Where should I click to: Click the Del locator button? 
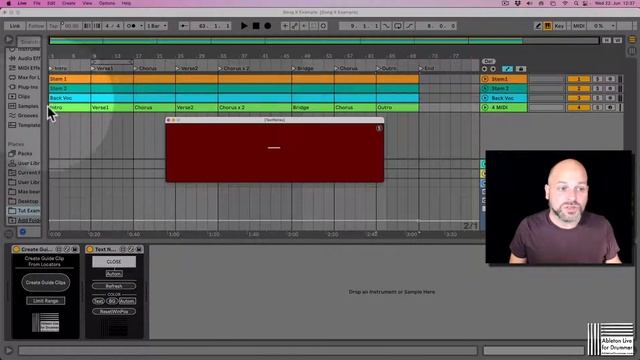488,61
